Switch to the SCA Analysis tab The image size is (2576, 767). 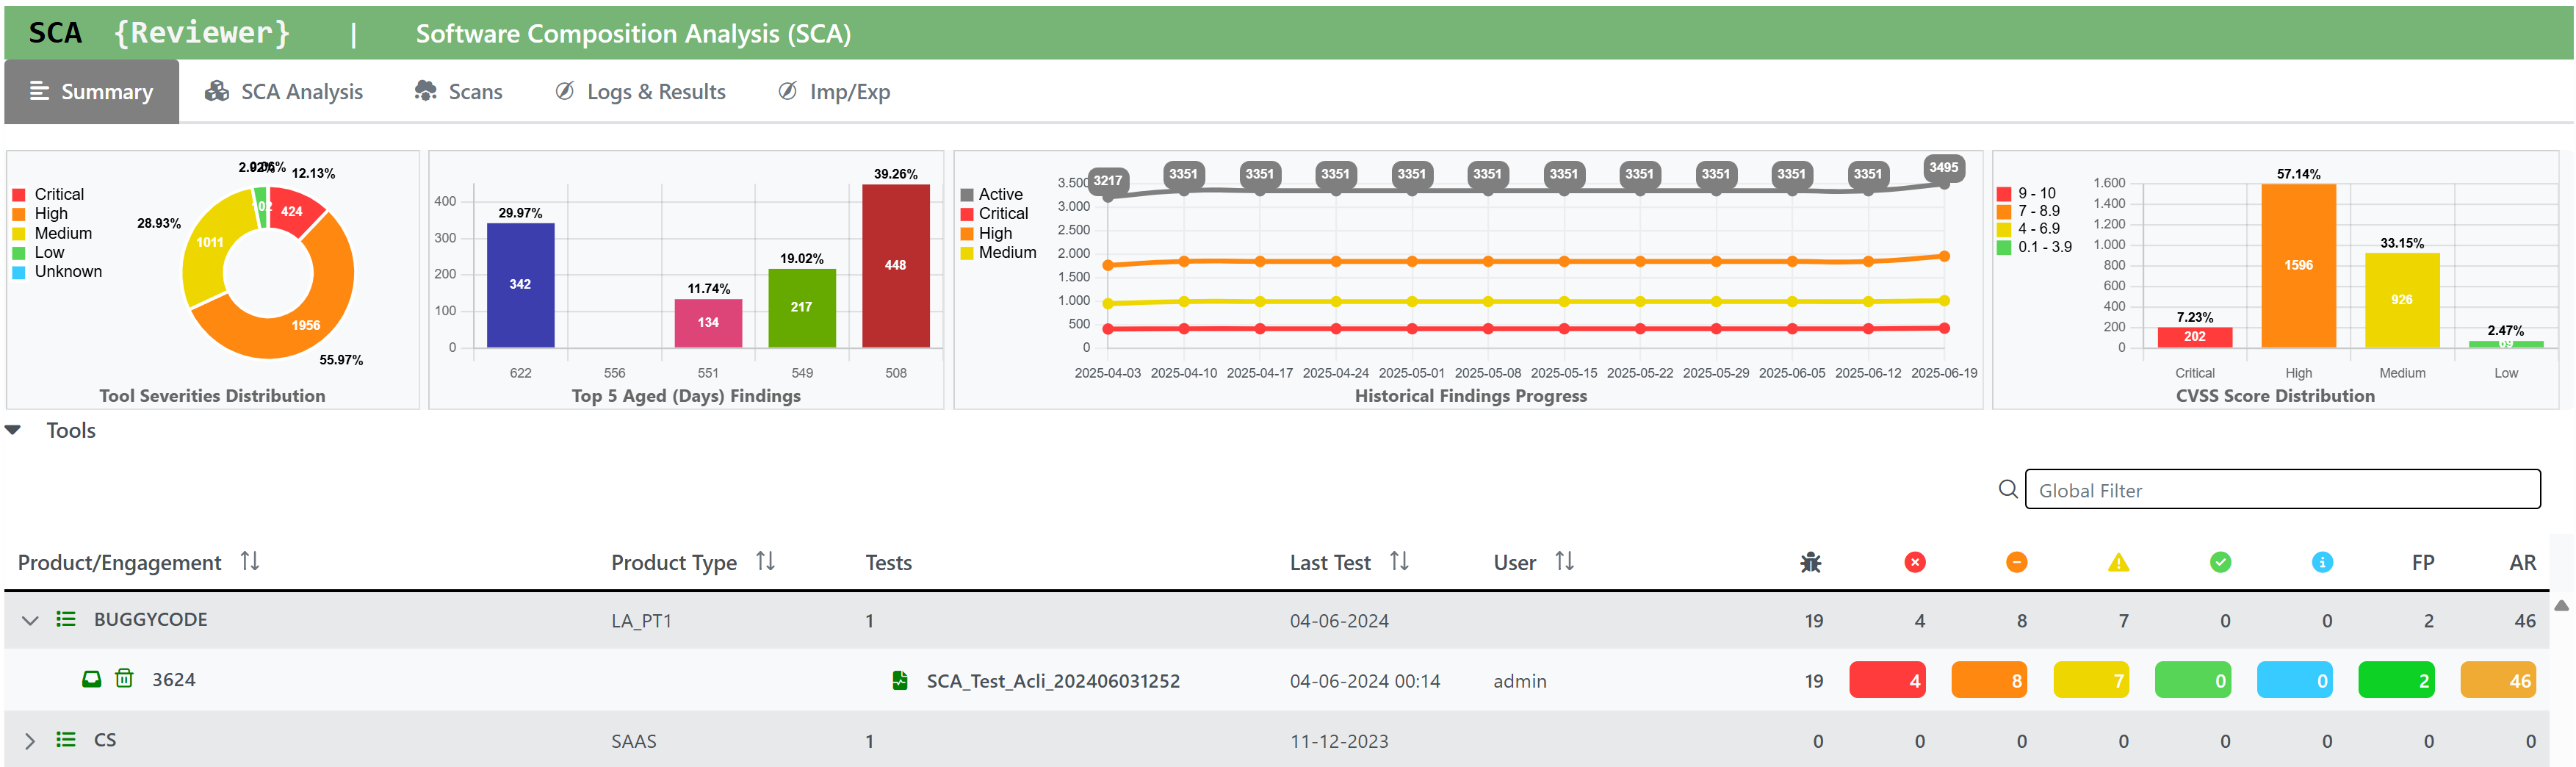click(x=284, y=92)
